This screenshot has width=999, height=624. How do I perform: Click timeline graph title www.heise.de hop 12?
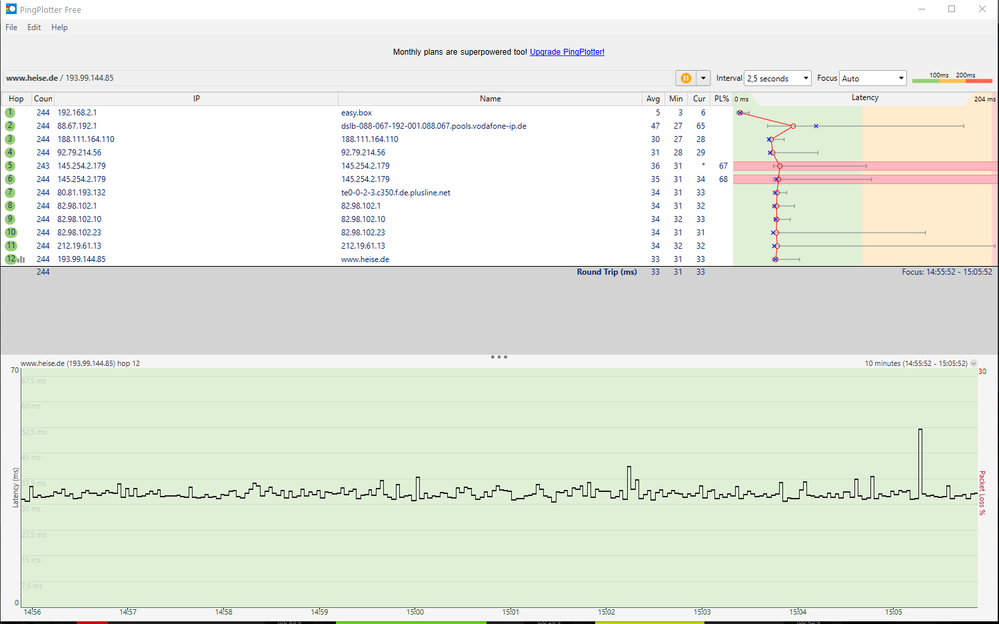[x=80, y=363]
